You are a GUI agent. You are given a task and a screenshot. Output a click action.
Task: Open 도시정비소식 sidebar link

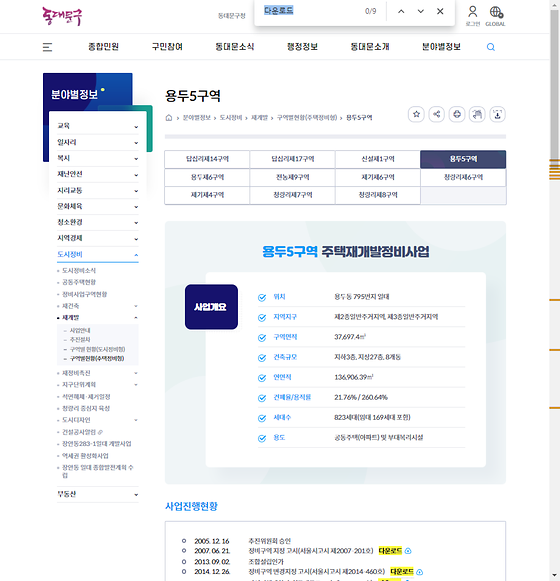point(79,271)
